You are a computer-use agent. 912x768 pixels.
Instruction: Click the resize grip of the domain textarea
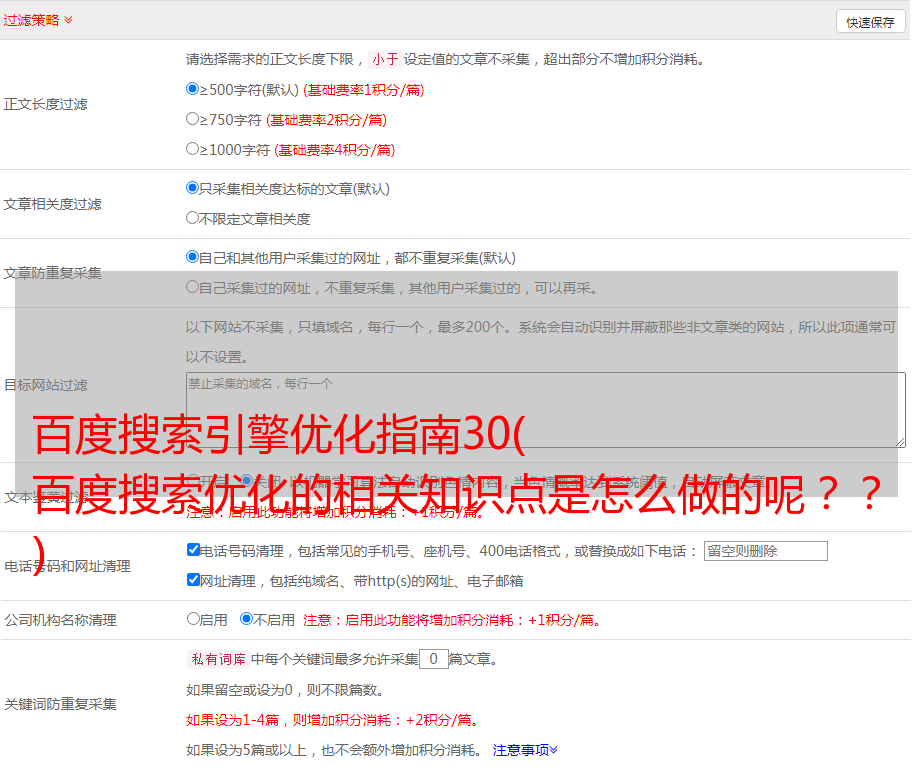pyautogui.click(x=900, y=442)
